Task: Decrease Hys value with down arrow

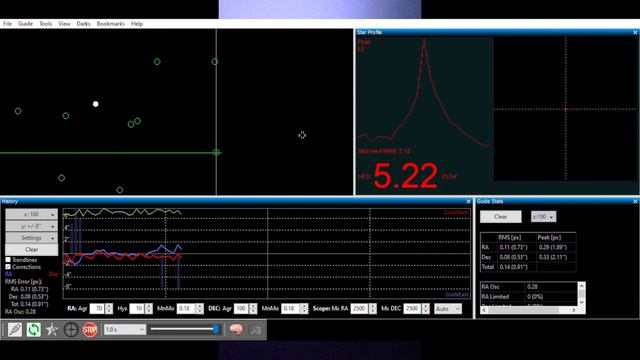Action: point(149,312)
